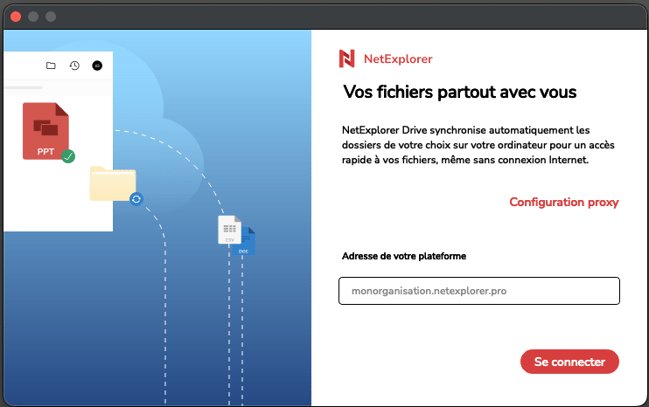Screen dimensions: 649x407
Task: Click the Se connecter button
Action: [570, 361]
